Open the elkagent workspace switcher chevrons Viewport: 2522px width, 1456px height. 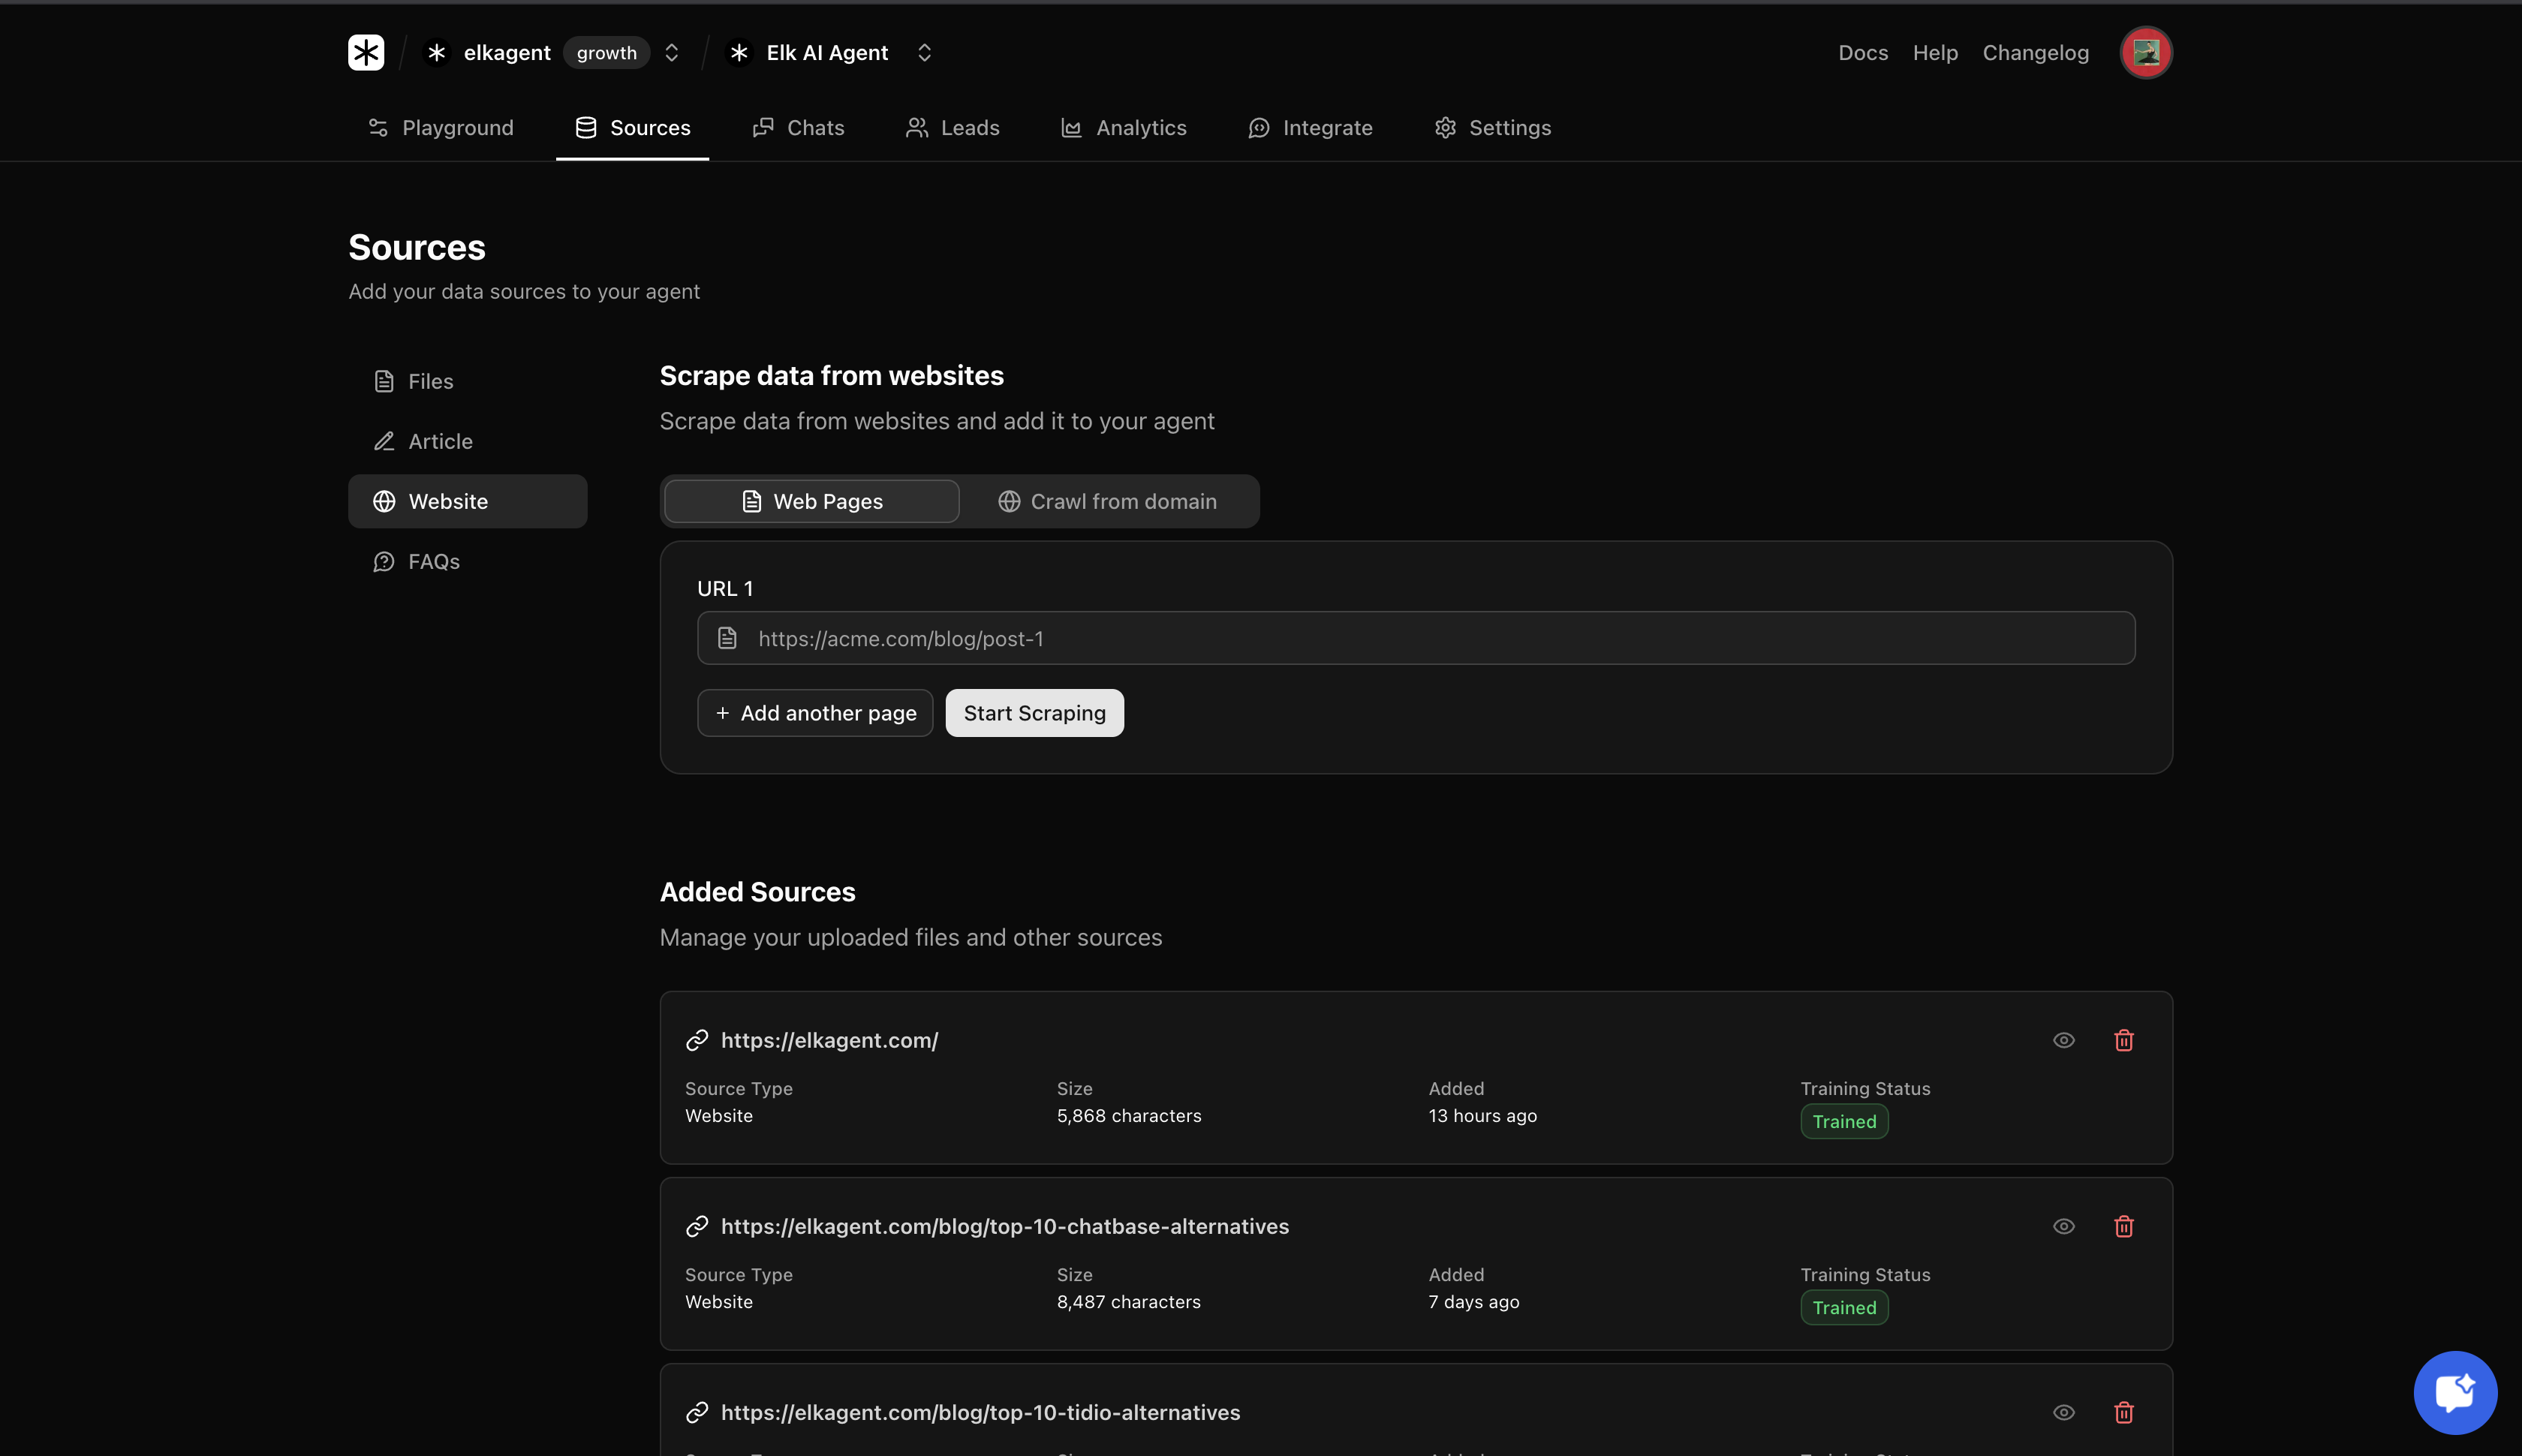click(x=672, y=52)
